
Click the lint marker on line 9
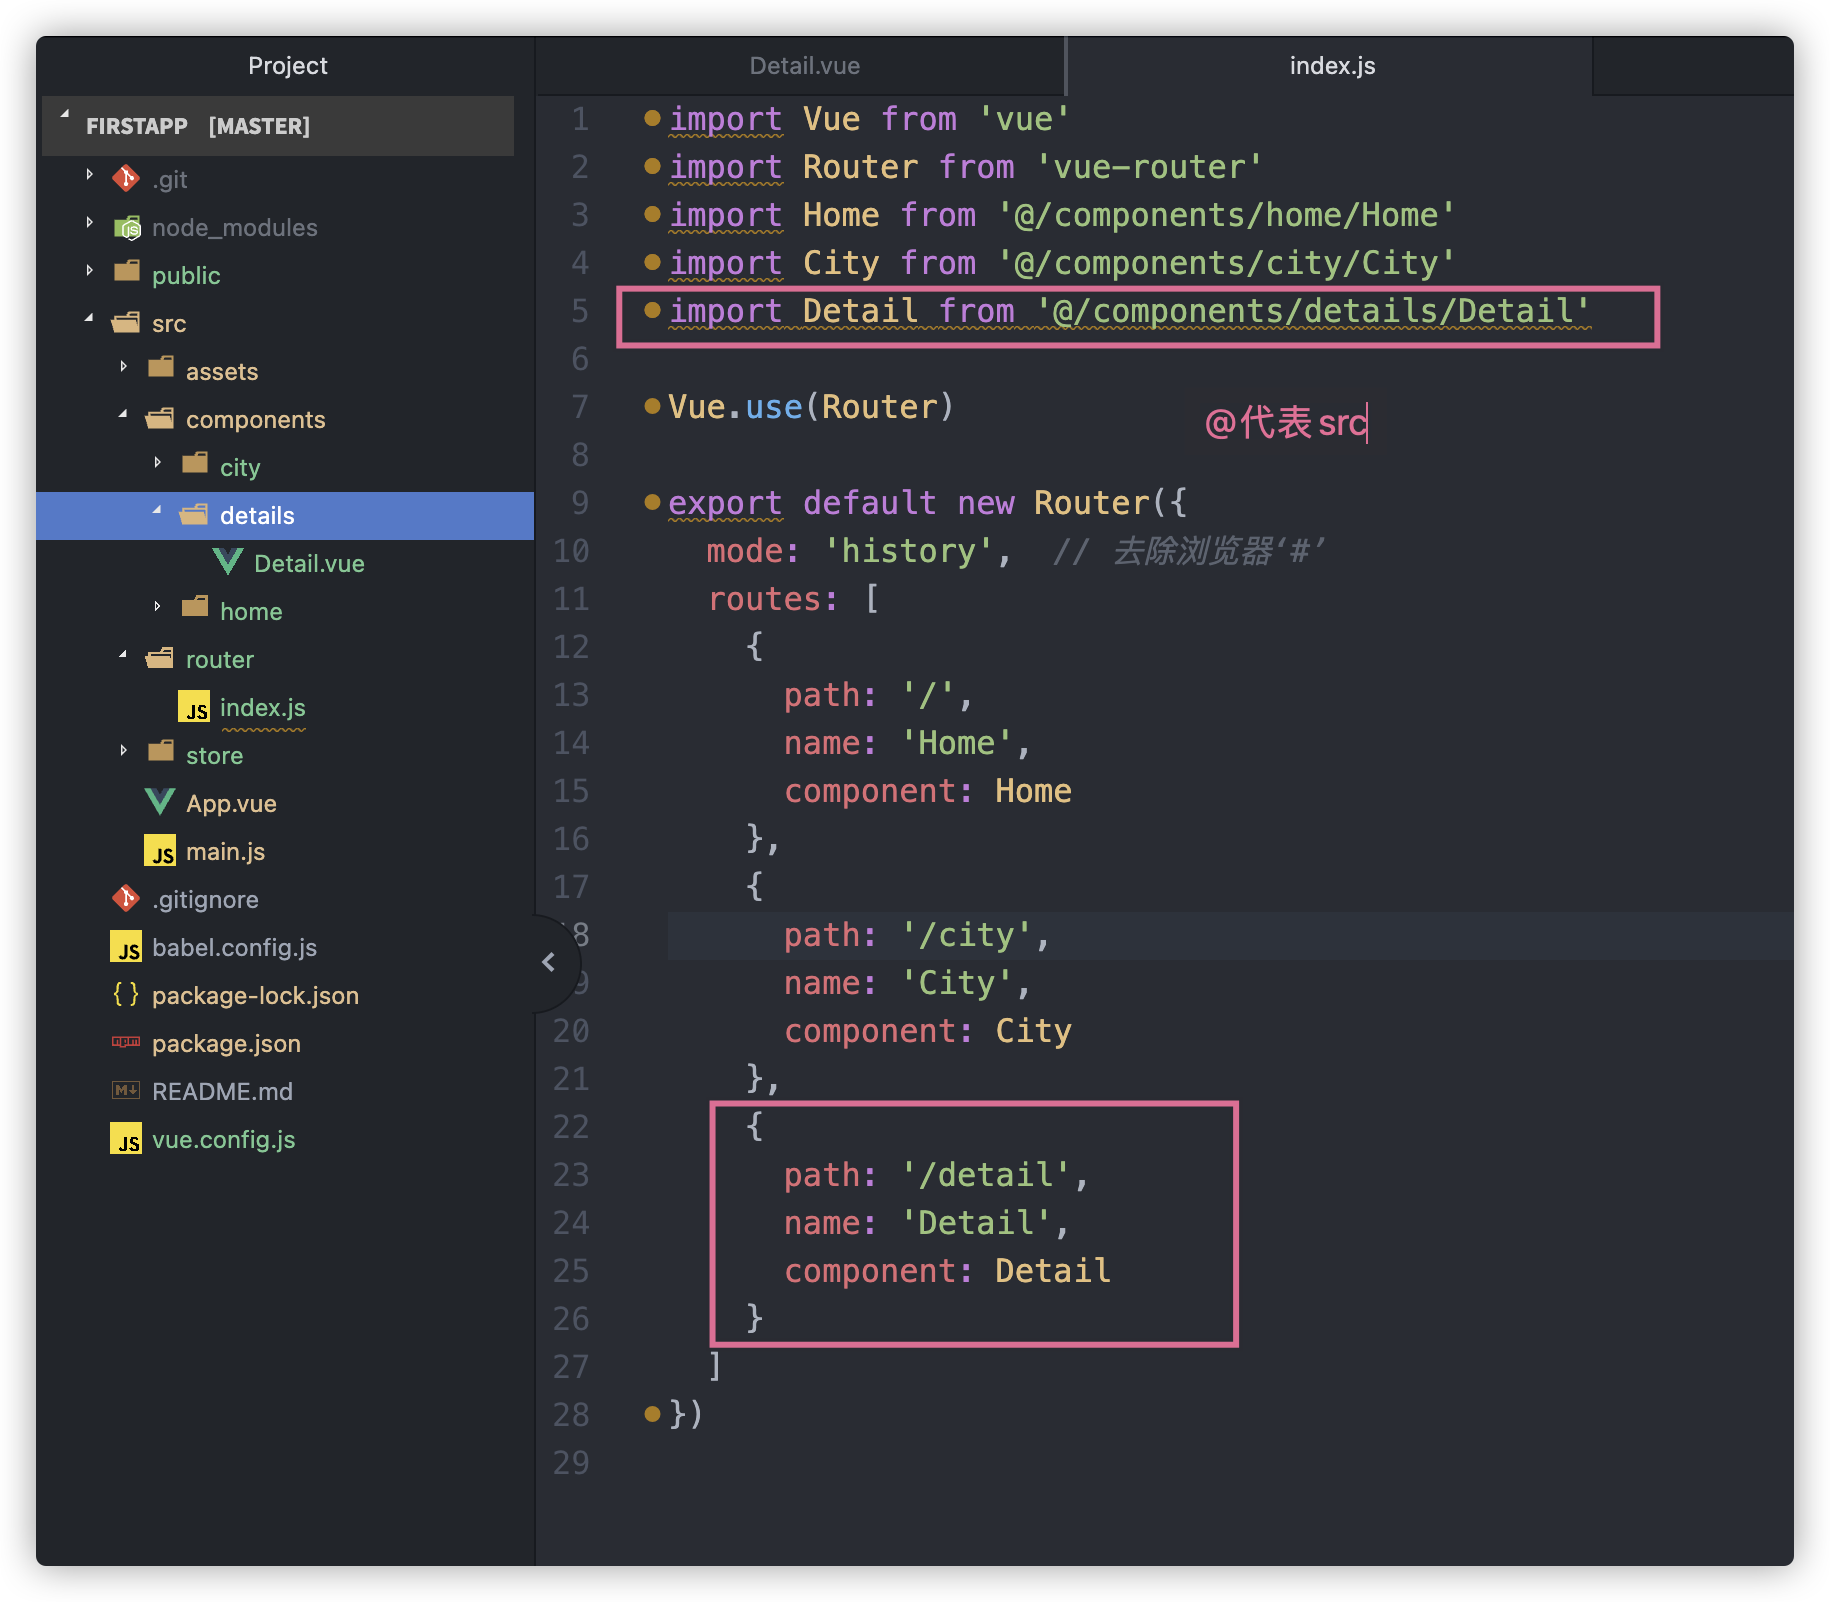(x=652, y=502)
